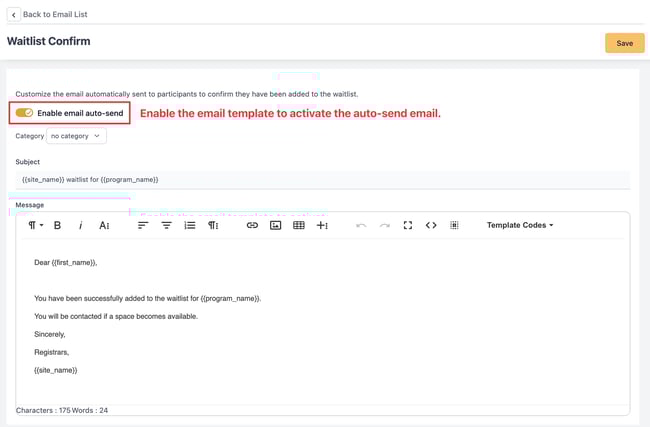Viewport: 650px width, 427px height.
Task: Switch to code view
Action: tap(431, 225)
